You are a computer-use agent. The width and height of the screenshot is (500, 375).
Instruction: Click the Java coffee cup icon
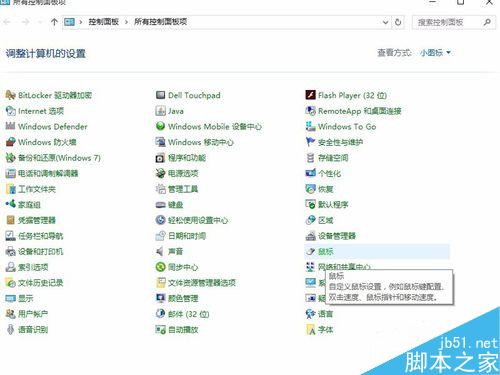(x=160, y=111)
